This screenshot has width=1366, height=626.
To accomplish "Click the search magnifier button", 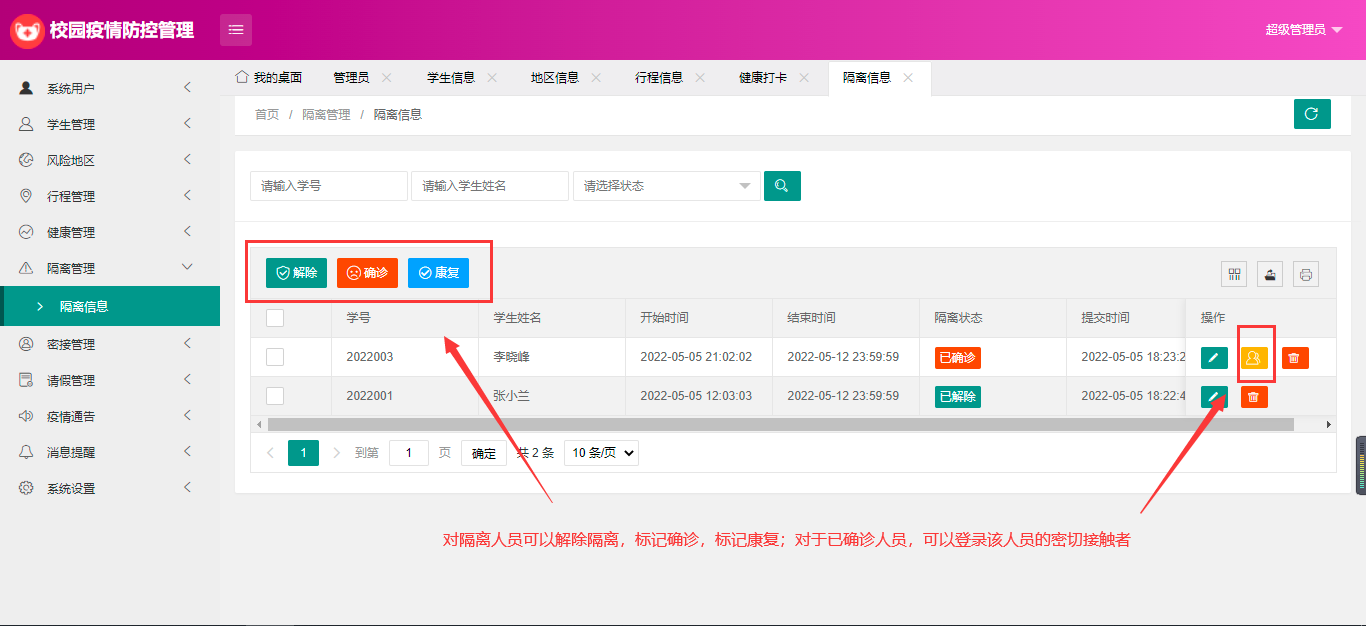I will click(x=782, y=186).
